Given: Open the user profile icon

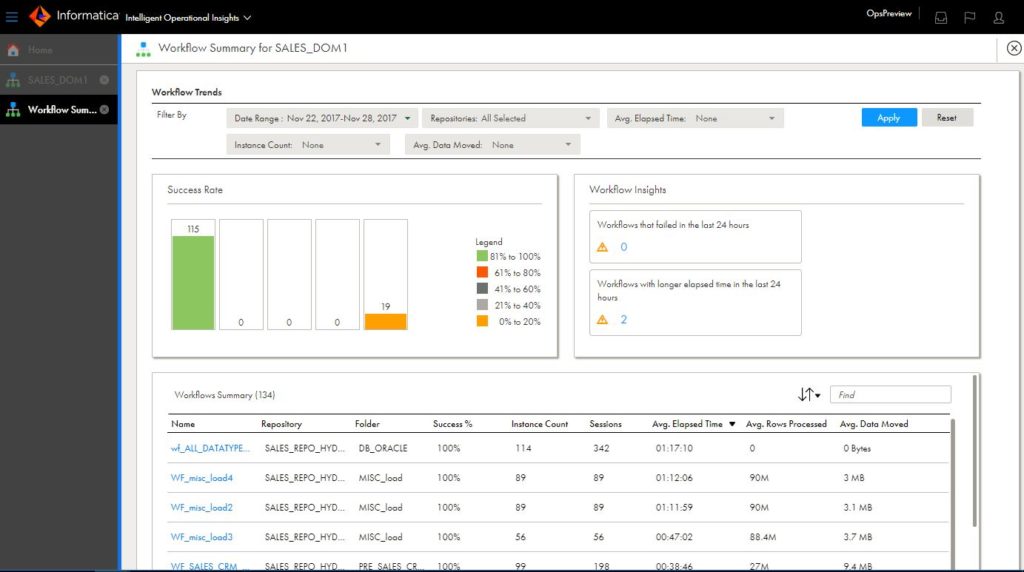Looking at the screenshot, I should [998, 17].
